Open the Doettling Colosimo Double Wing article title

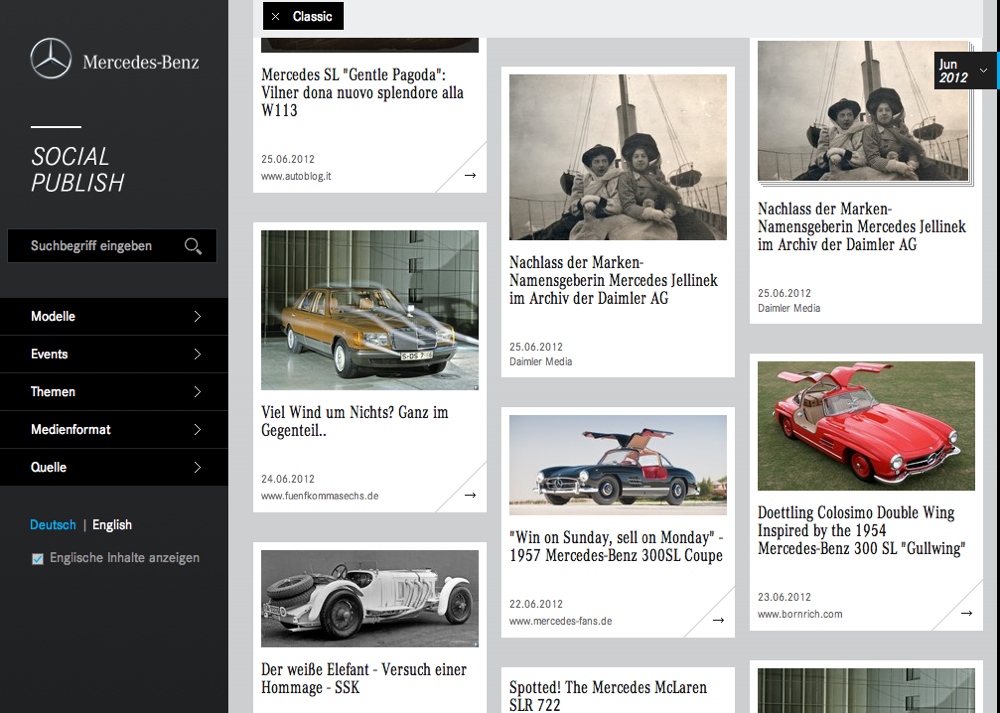coord(862,530)
